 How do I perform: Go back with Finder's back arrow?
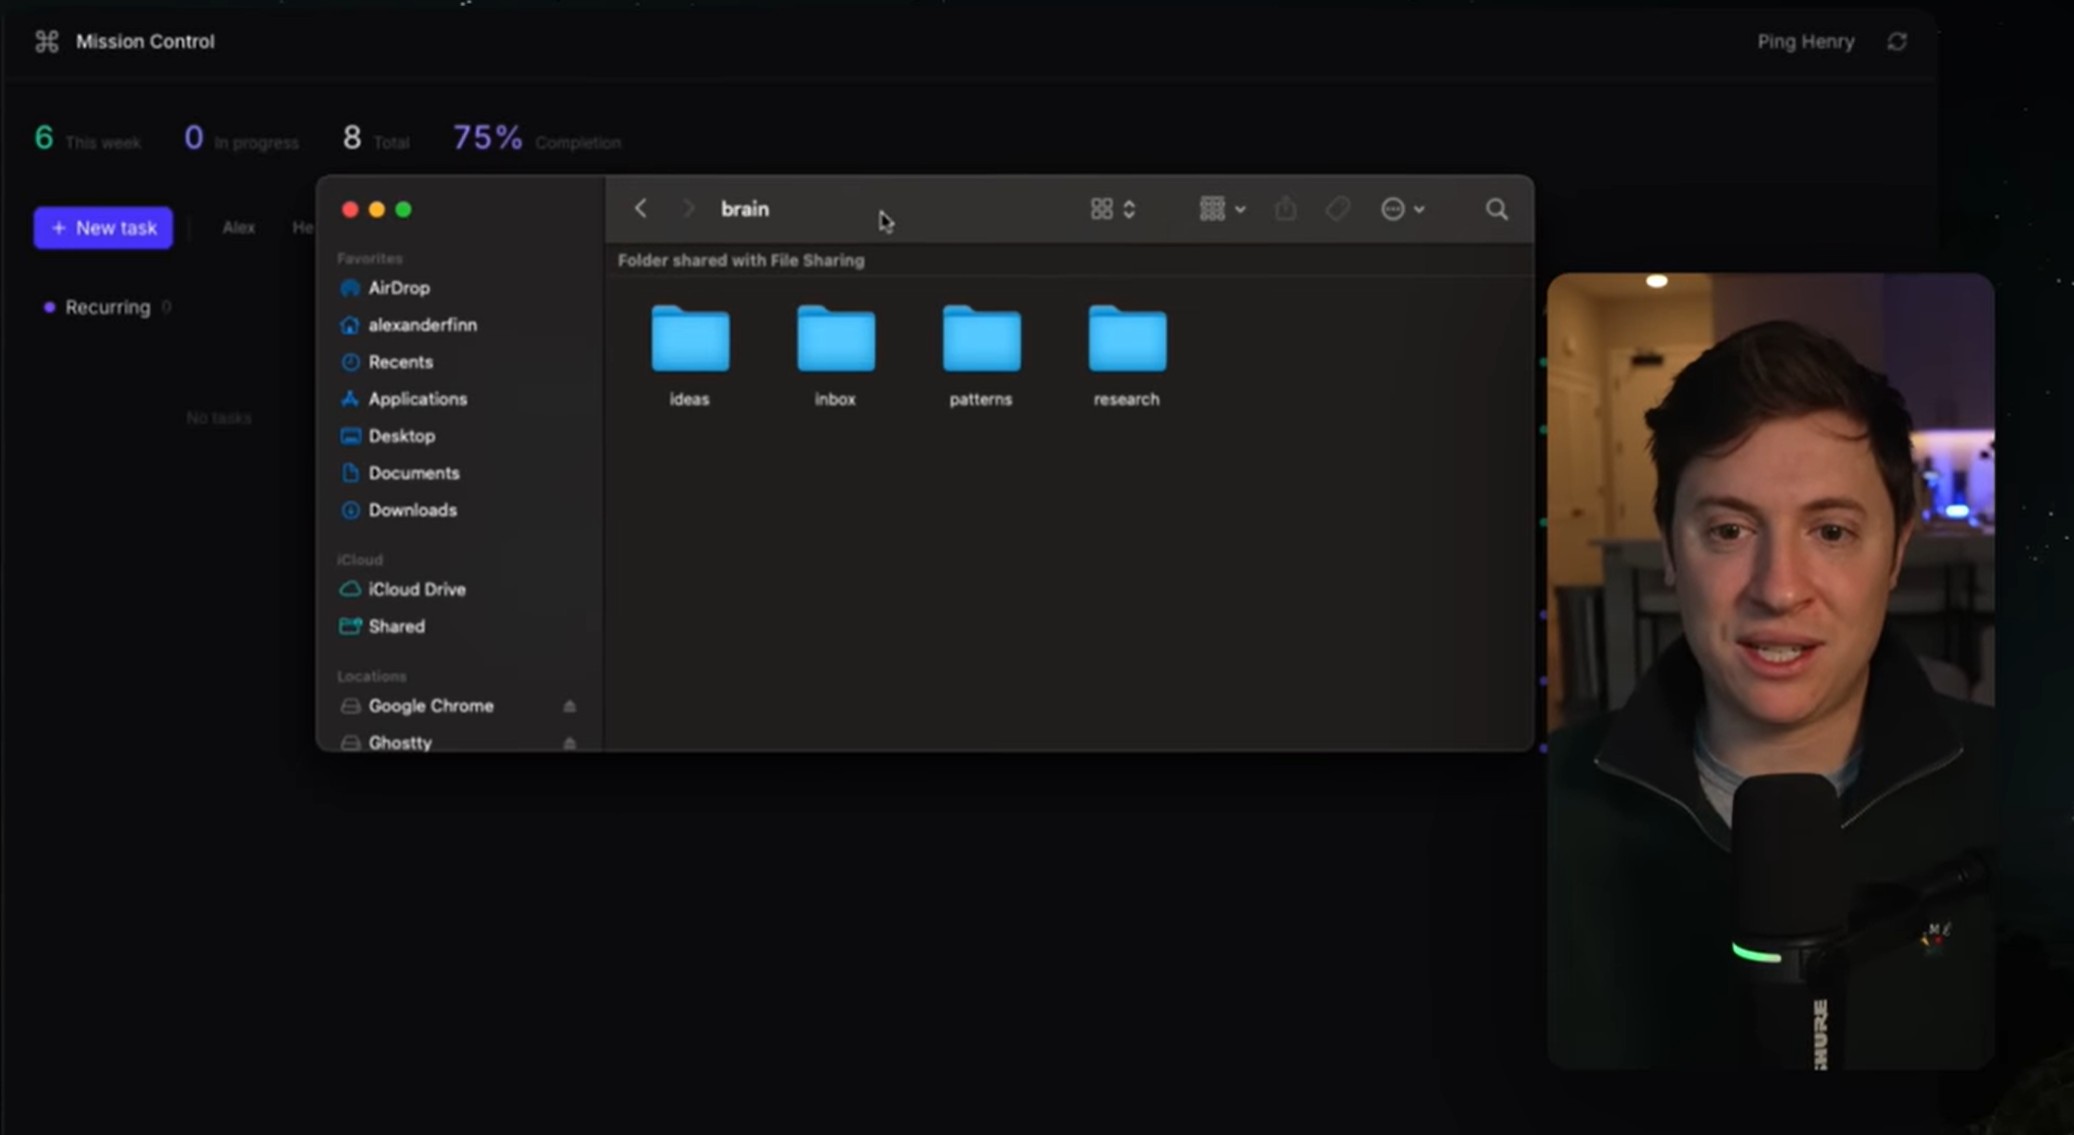coord(641,209)
